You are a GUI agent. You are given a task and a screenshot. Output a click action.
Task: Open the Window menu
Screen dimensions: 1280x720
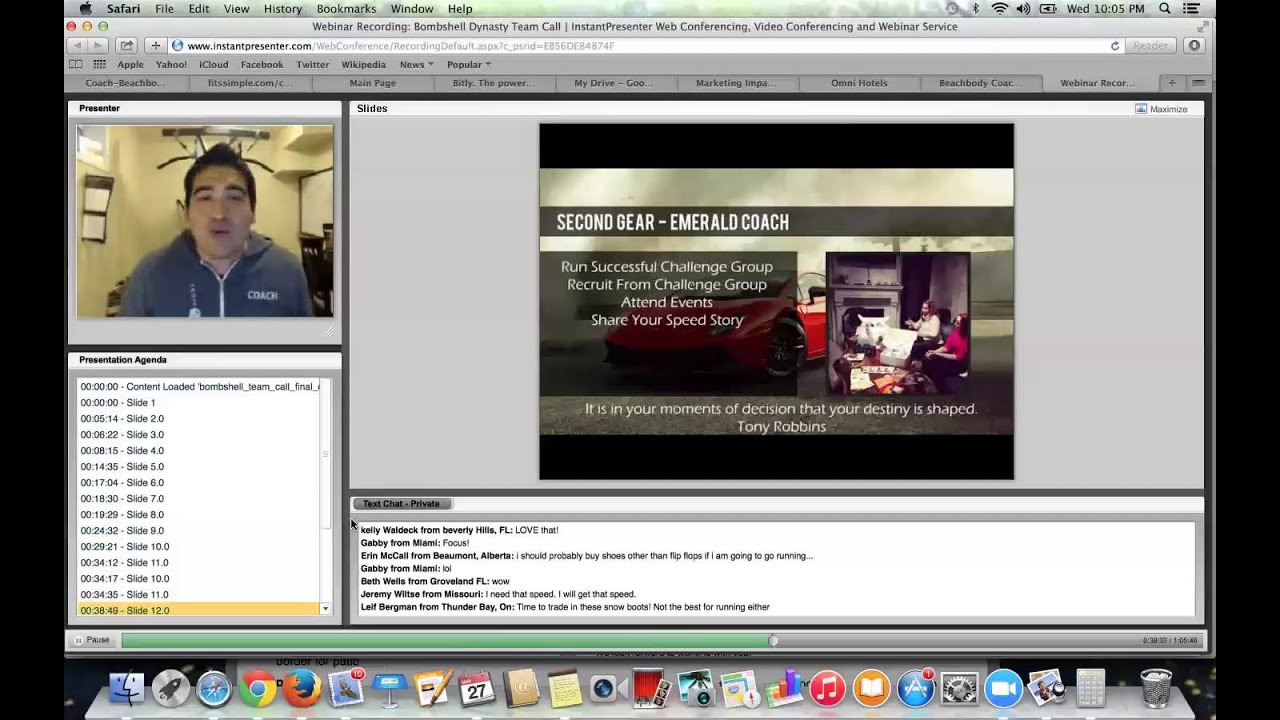[412, 9]
